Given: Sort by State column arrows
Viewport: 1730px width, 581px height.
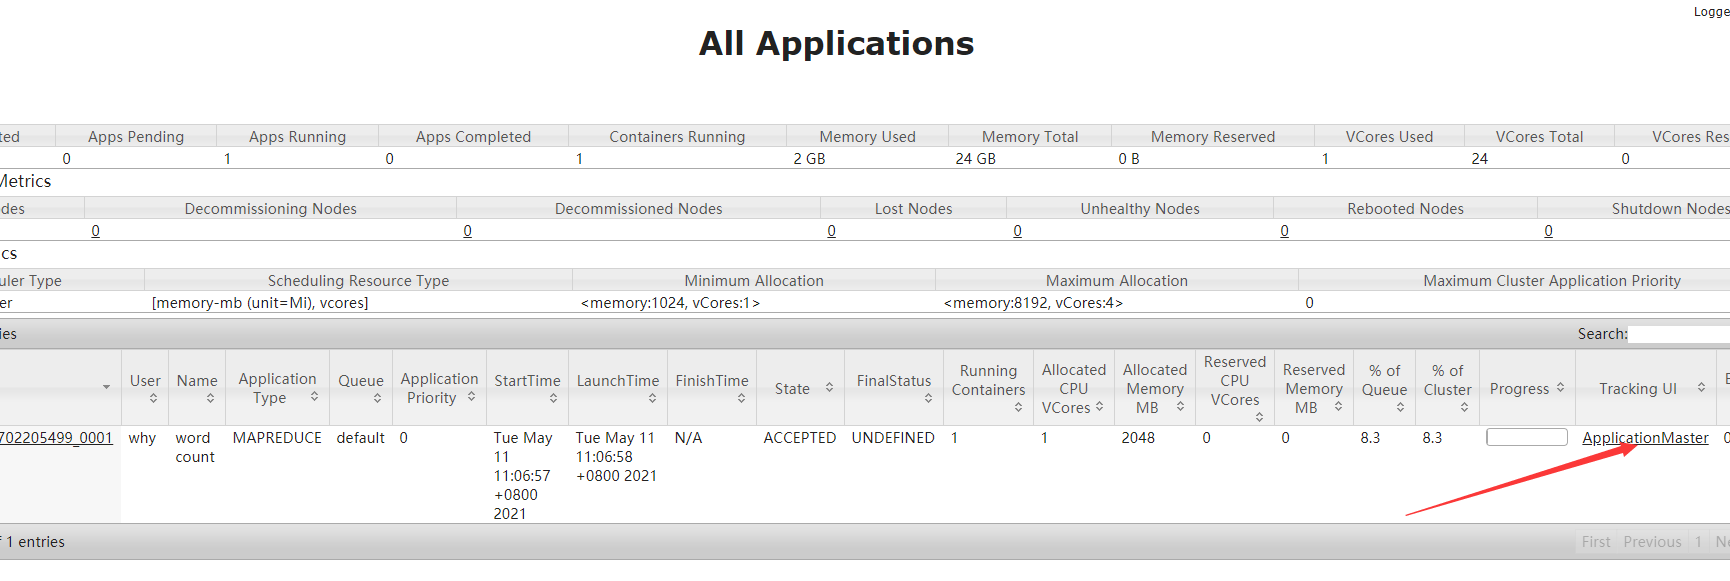Looking at the screenshot, I should [x=829, y=388].
